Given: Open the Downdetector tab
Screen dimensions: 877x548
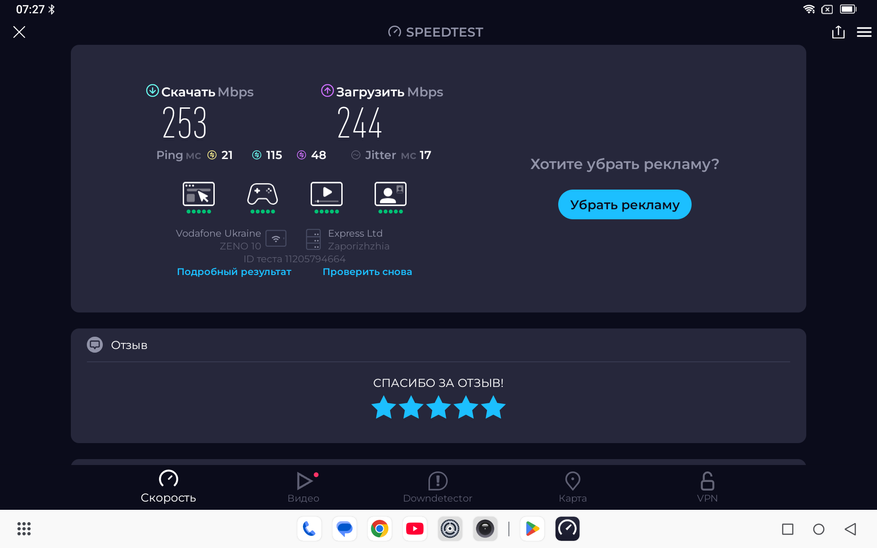Looking at the screenshot, I should [437, 487].
